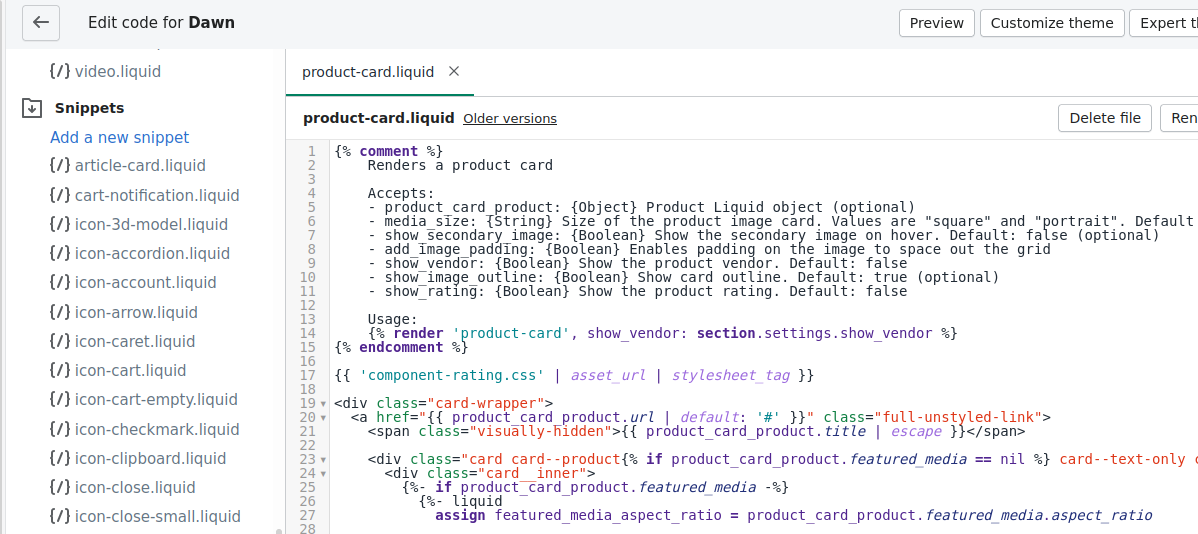This screenshot has width=1198, height=534.
Task: Click the Snippets folder download icon
Action: (x=32, y=108)
